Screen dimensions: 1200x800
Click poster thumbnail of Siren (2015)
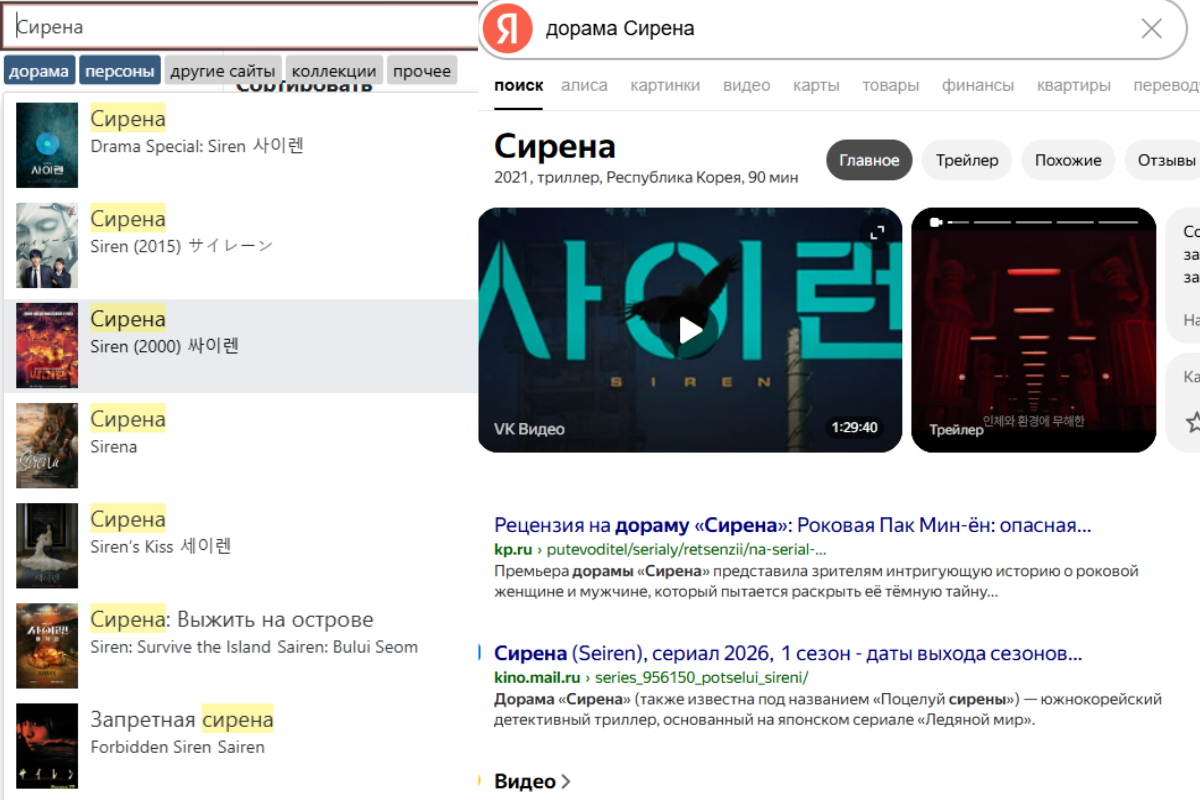pos(47,245)
